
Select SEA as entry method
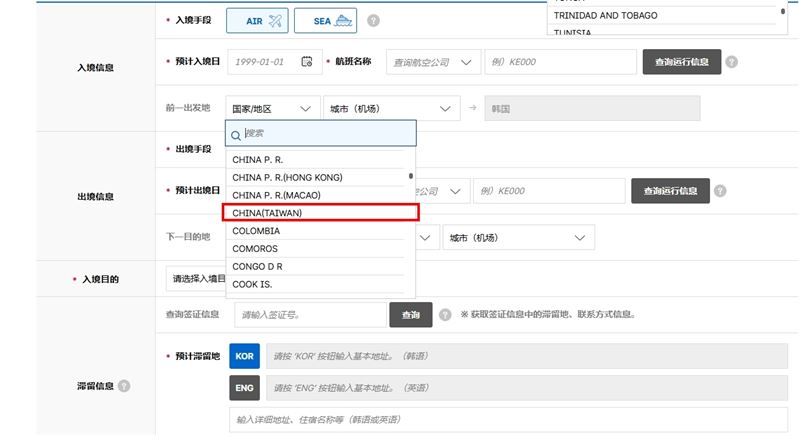coord(326,21)
